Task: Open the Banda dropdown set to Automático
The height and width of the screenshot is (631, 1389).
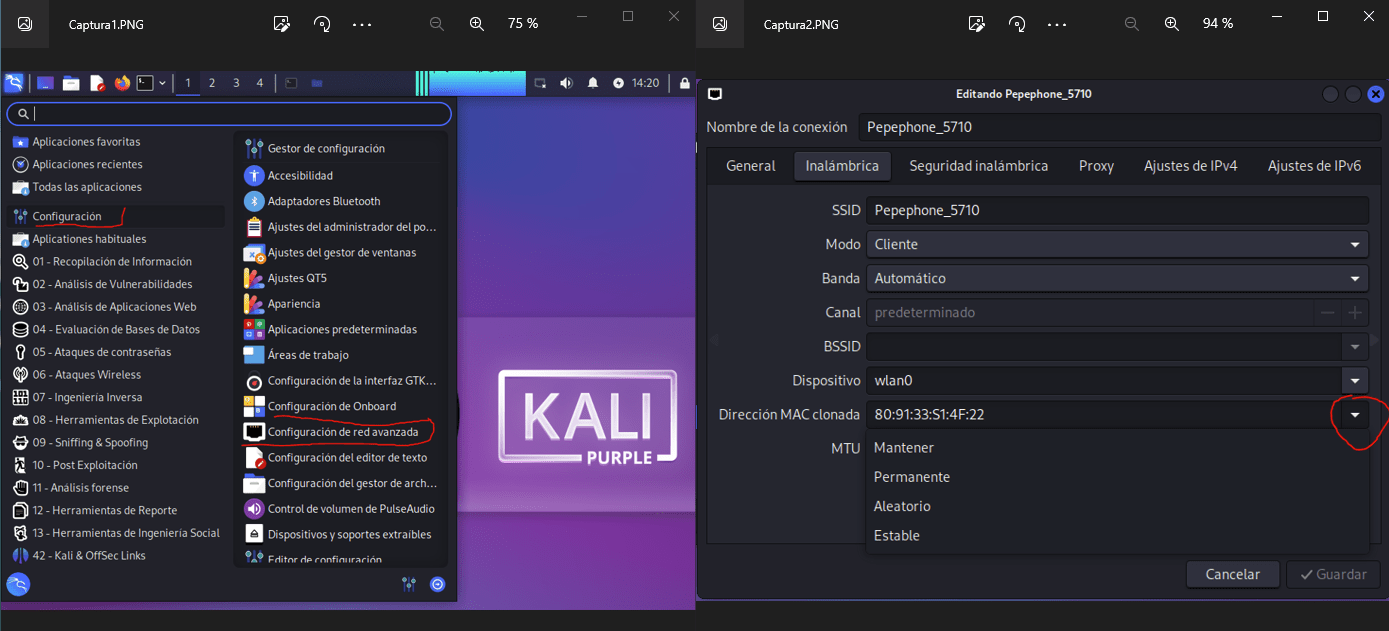Action: pos(1355,278)
